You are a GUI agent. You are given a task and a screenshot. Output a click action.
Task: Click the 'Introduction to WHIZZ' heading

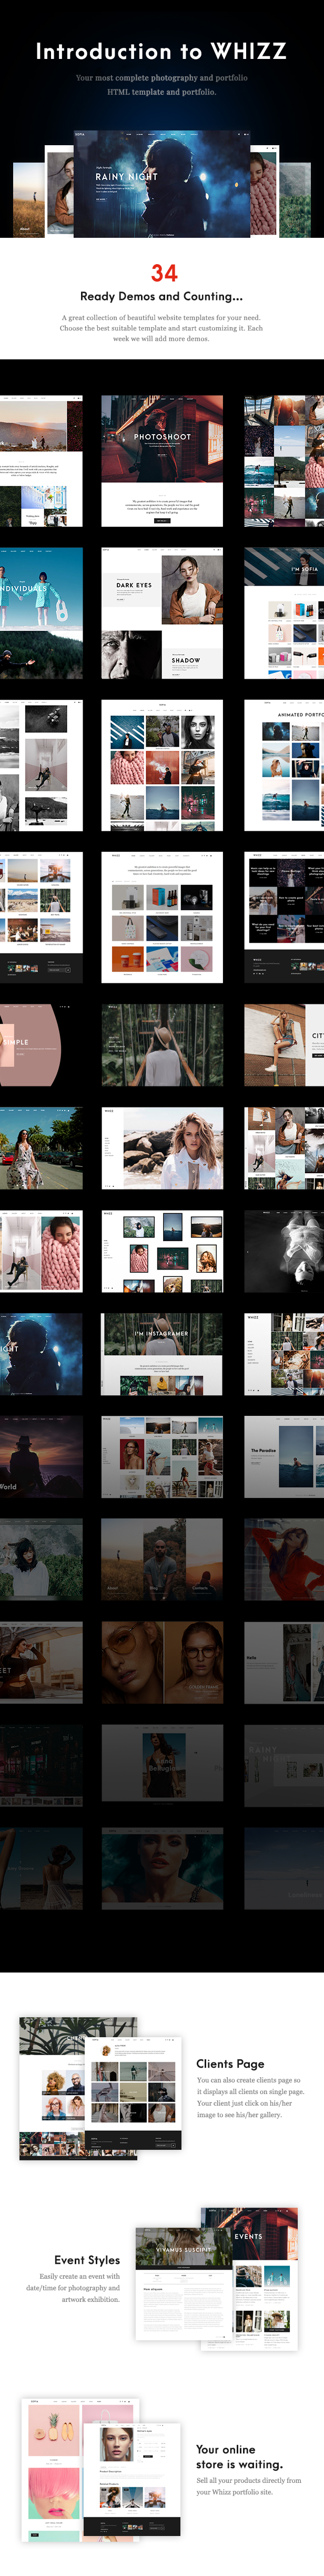[161, 51]
